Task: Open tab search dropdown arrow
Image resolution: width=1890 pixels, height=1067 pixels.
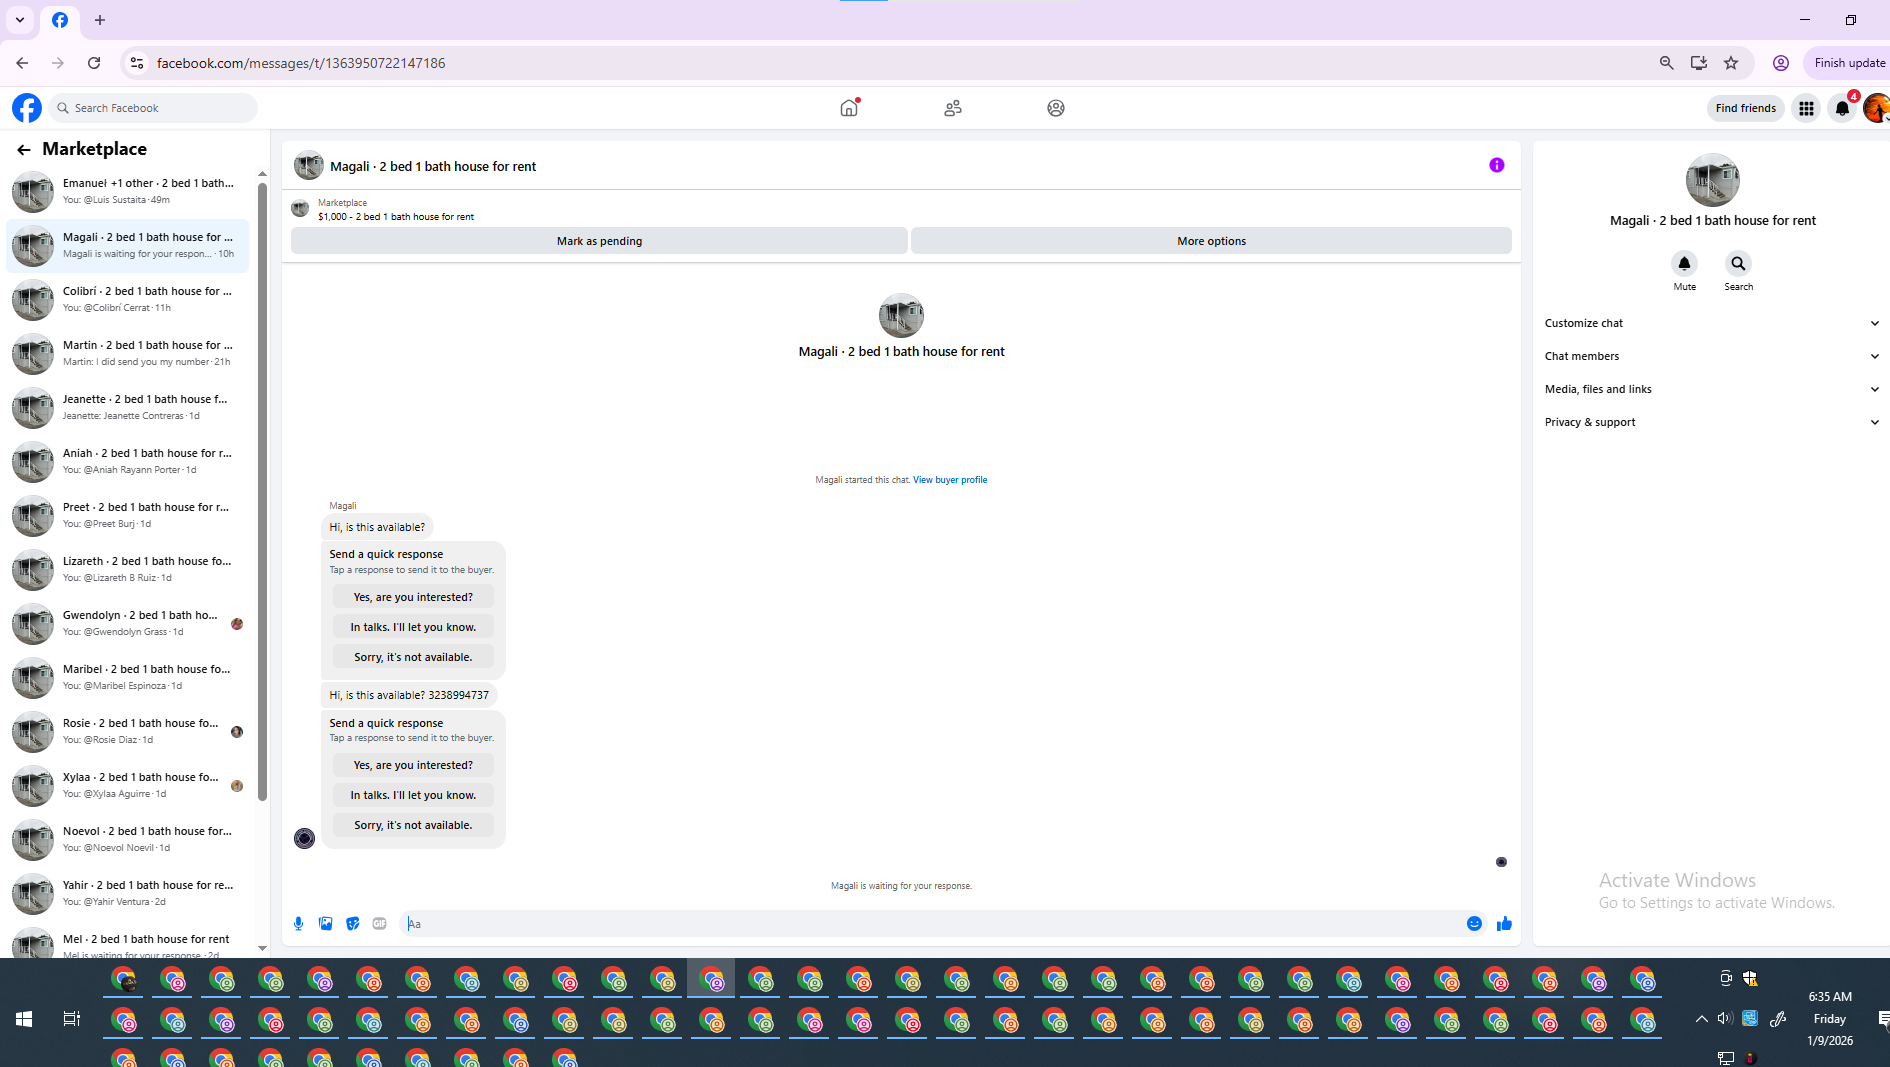Action: (x=20, y=20)
